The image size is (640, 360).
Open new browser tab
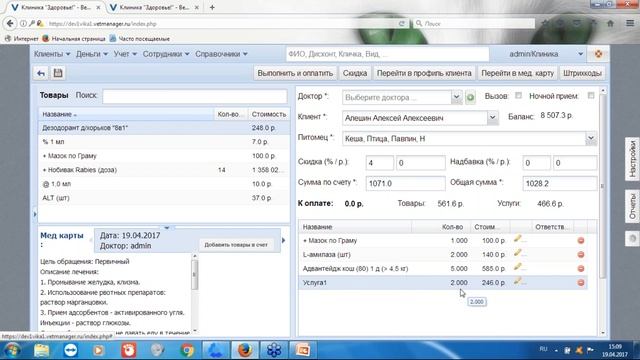pos(212,7)
